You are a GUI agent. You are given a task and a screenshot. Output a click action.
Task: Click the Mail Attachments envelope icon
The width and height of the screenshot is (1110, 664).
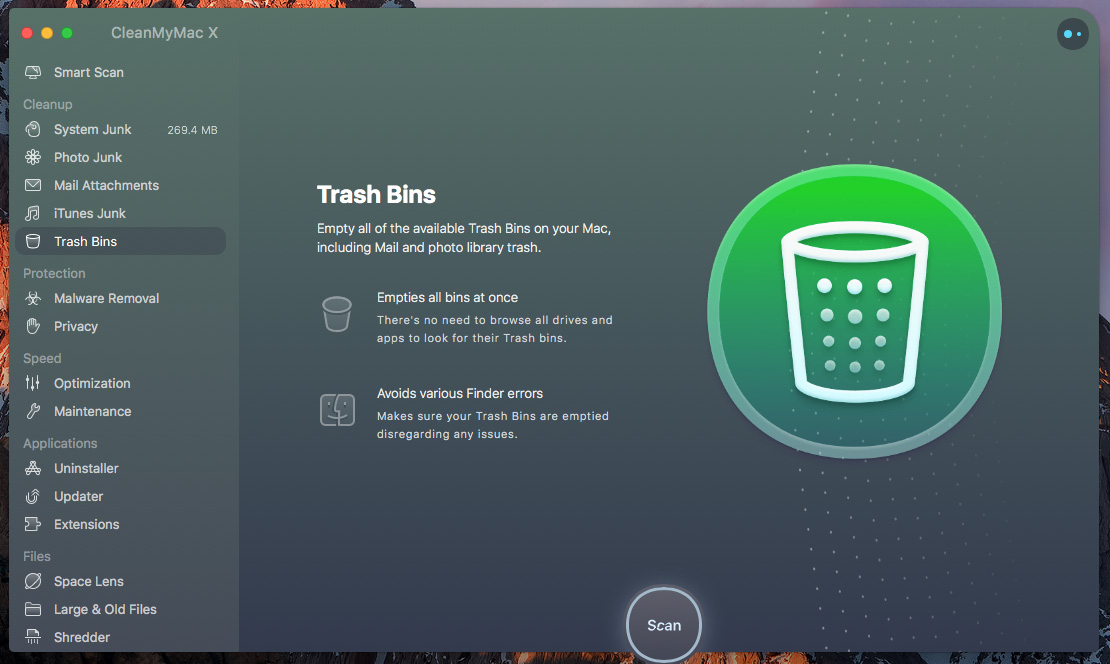pos(33,185)
